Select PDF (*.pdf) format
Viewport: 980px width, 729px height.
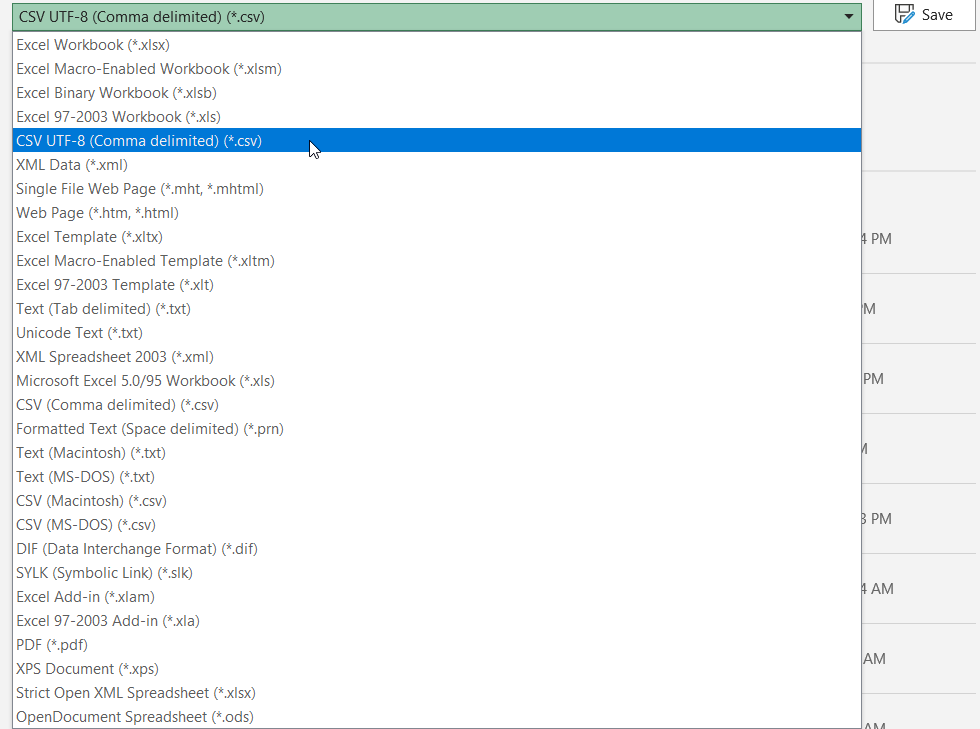[x=436, y=645]
